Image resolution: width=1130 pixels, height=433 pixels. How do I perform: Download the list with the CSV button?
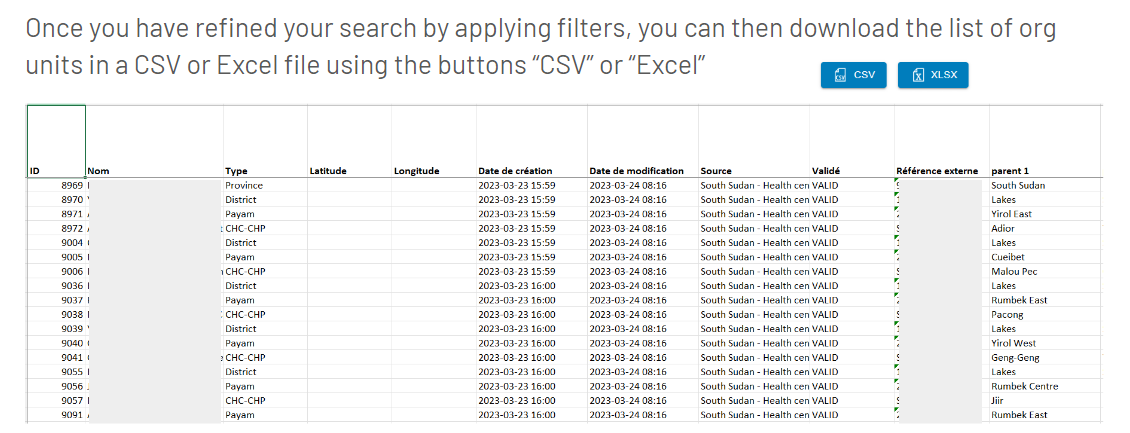tap(853, 75)
